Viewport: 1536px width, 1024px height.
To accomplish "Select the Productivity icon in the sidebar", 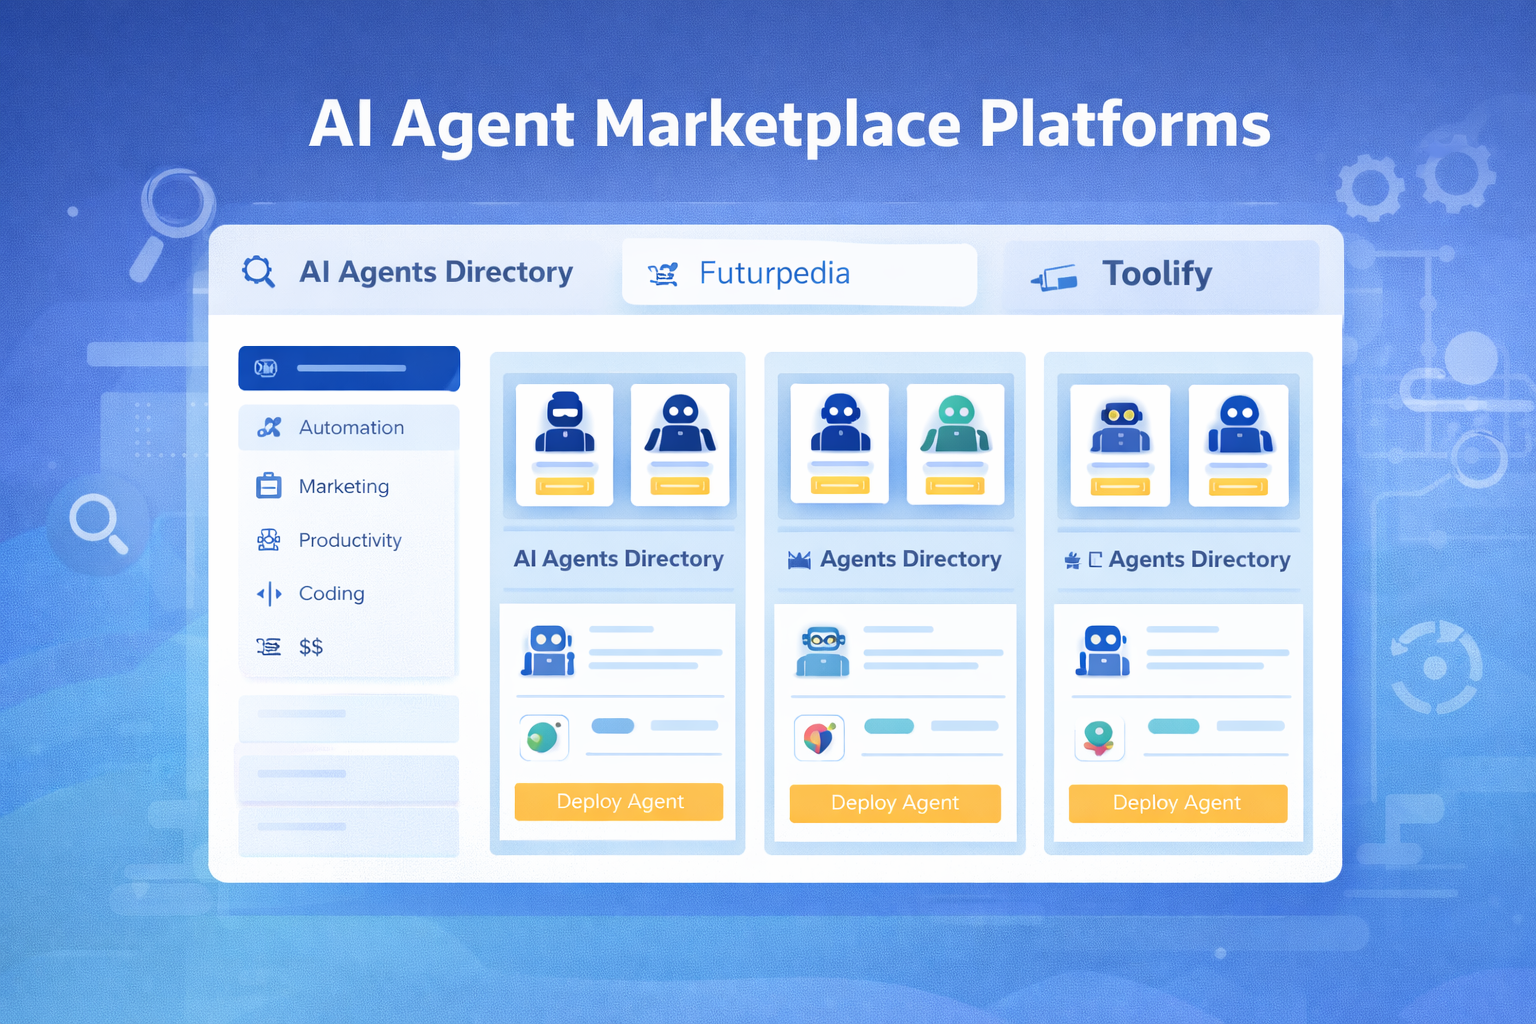I will point(268,539).
